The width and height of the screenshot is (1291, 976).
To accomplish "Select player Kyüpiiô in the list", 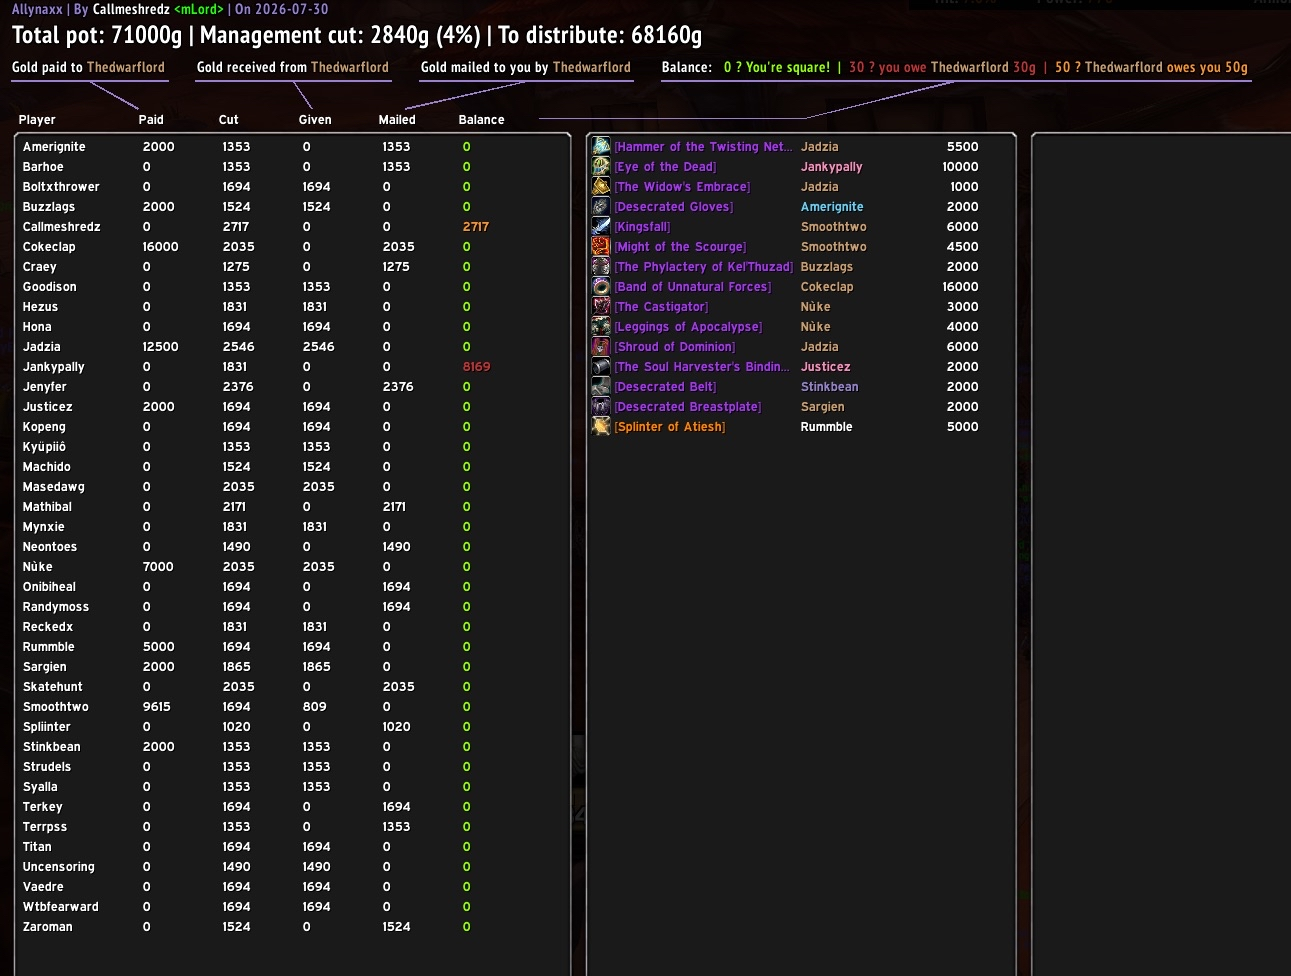I will [x=44, y=447].
